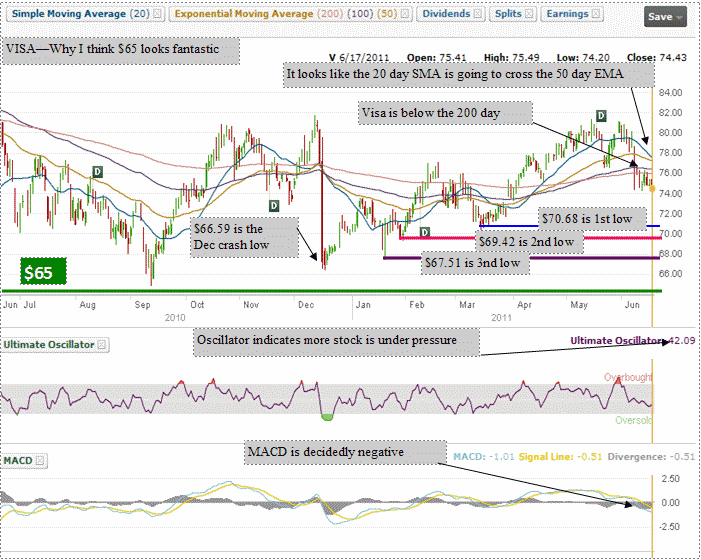Click the 66.00 price axis label
The image size is (701, 560).
(x=670, y=274)
